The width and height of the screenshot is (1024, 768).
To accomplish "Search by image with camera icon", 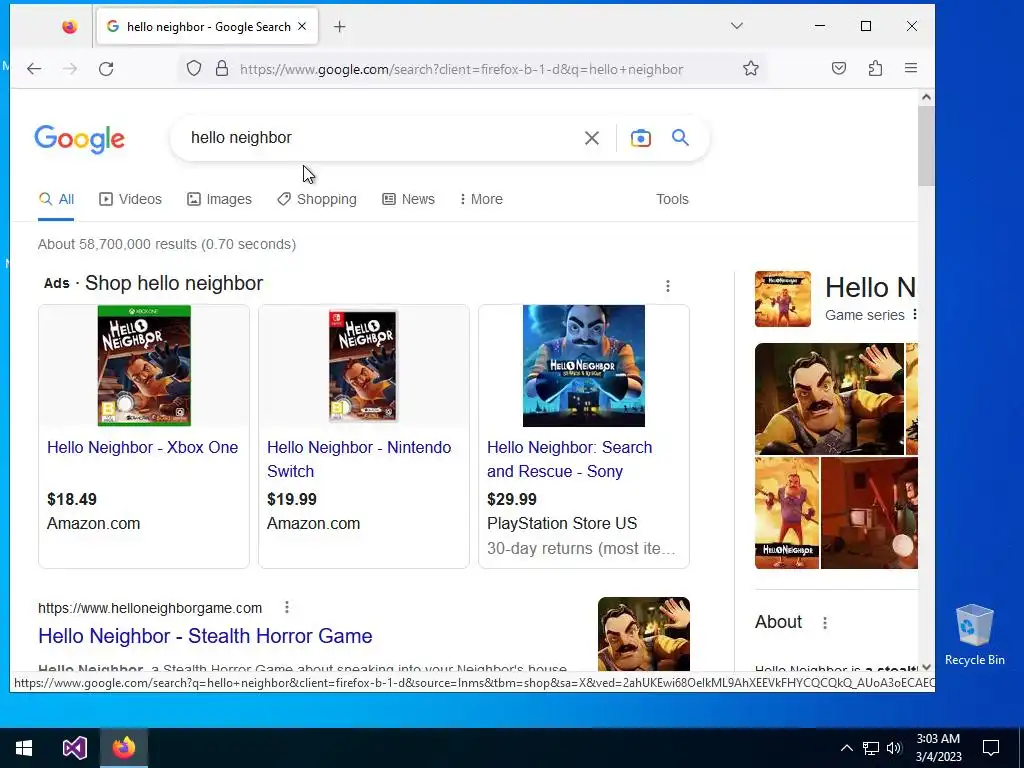I will (x=641, y=138).
